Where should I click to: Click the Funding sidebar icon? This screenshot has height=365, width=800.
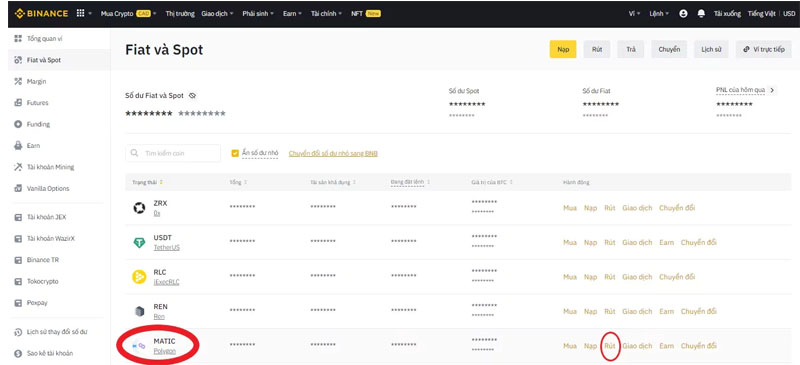[18, 124]
